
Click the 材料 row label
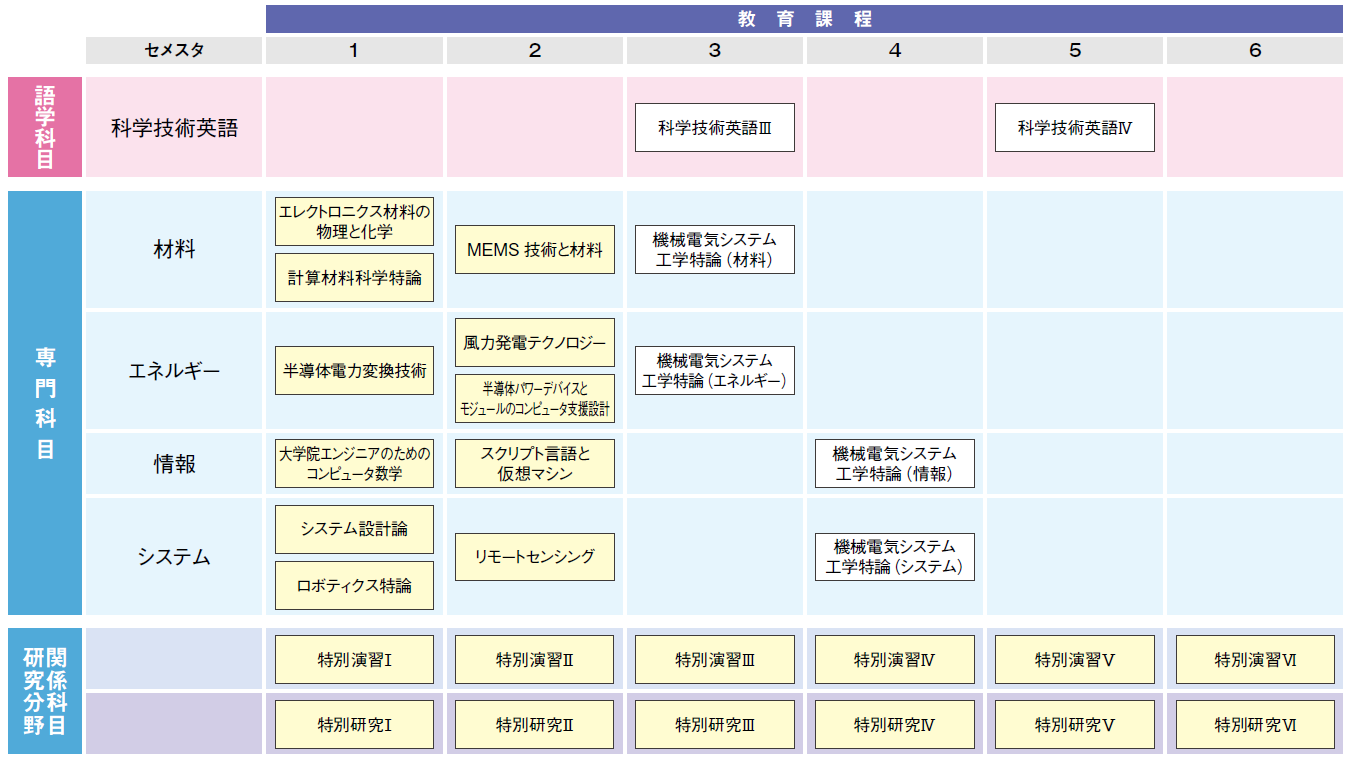pyautogui.click(x=174, y=249)
